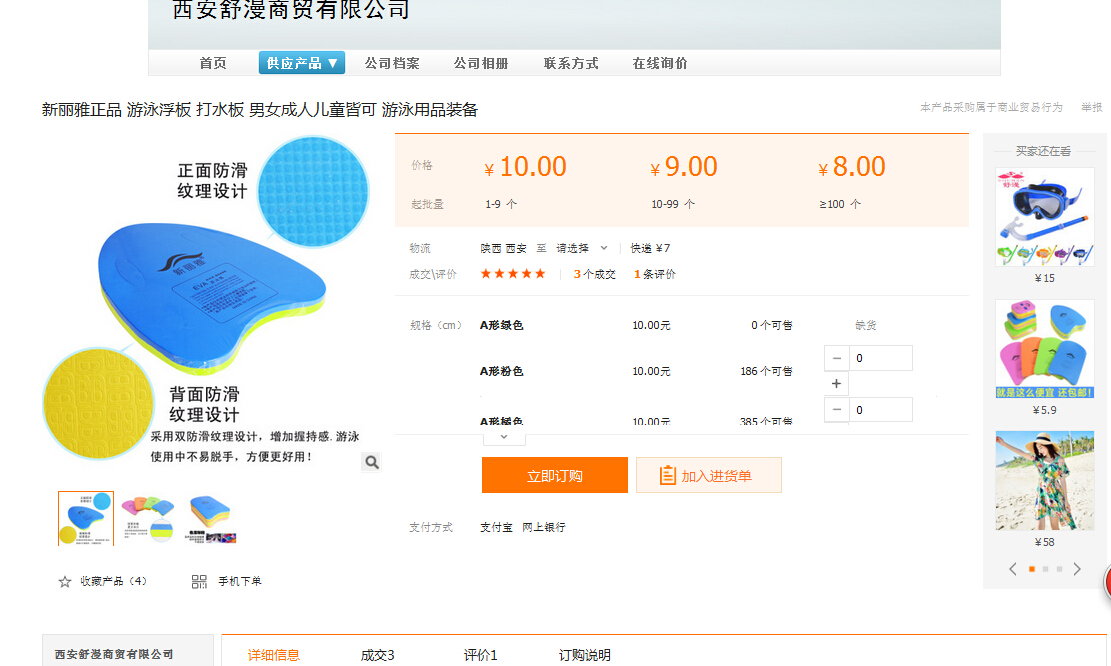The height and width of the screenshot is (666, 1111).
Task: Go to 公司档案 in navigation bar
Action: (392, 63)
